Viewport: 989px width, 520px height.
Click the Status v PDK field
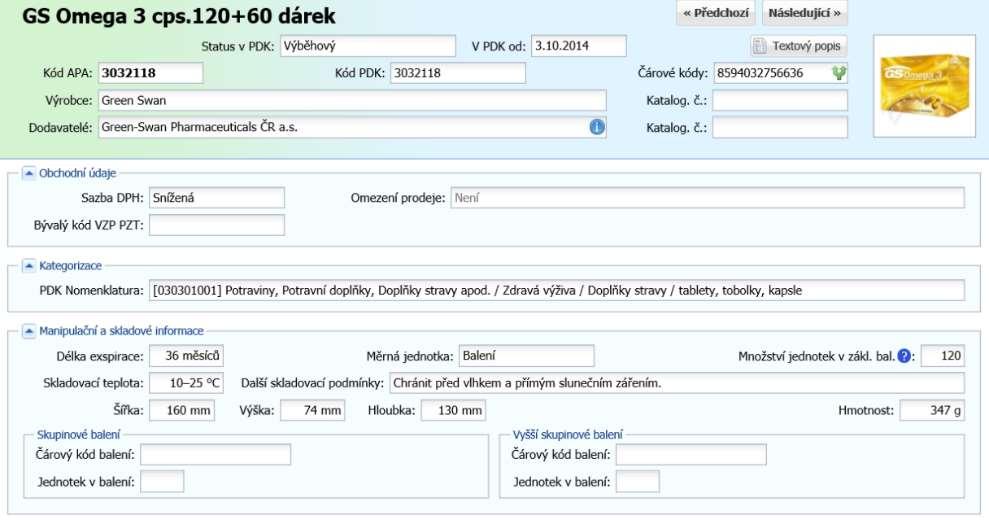(x=368, y=46)
